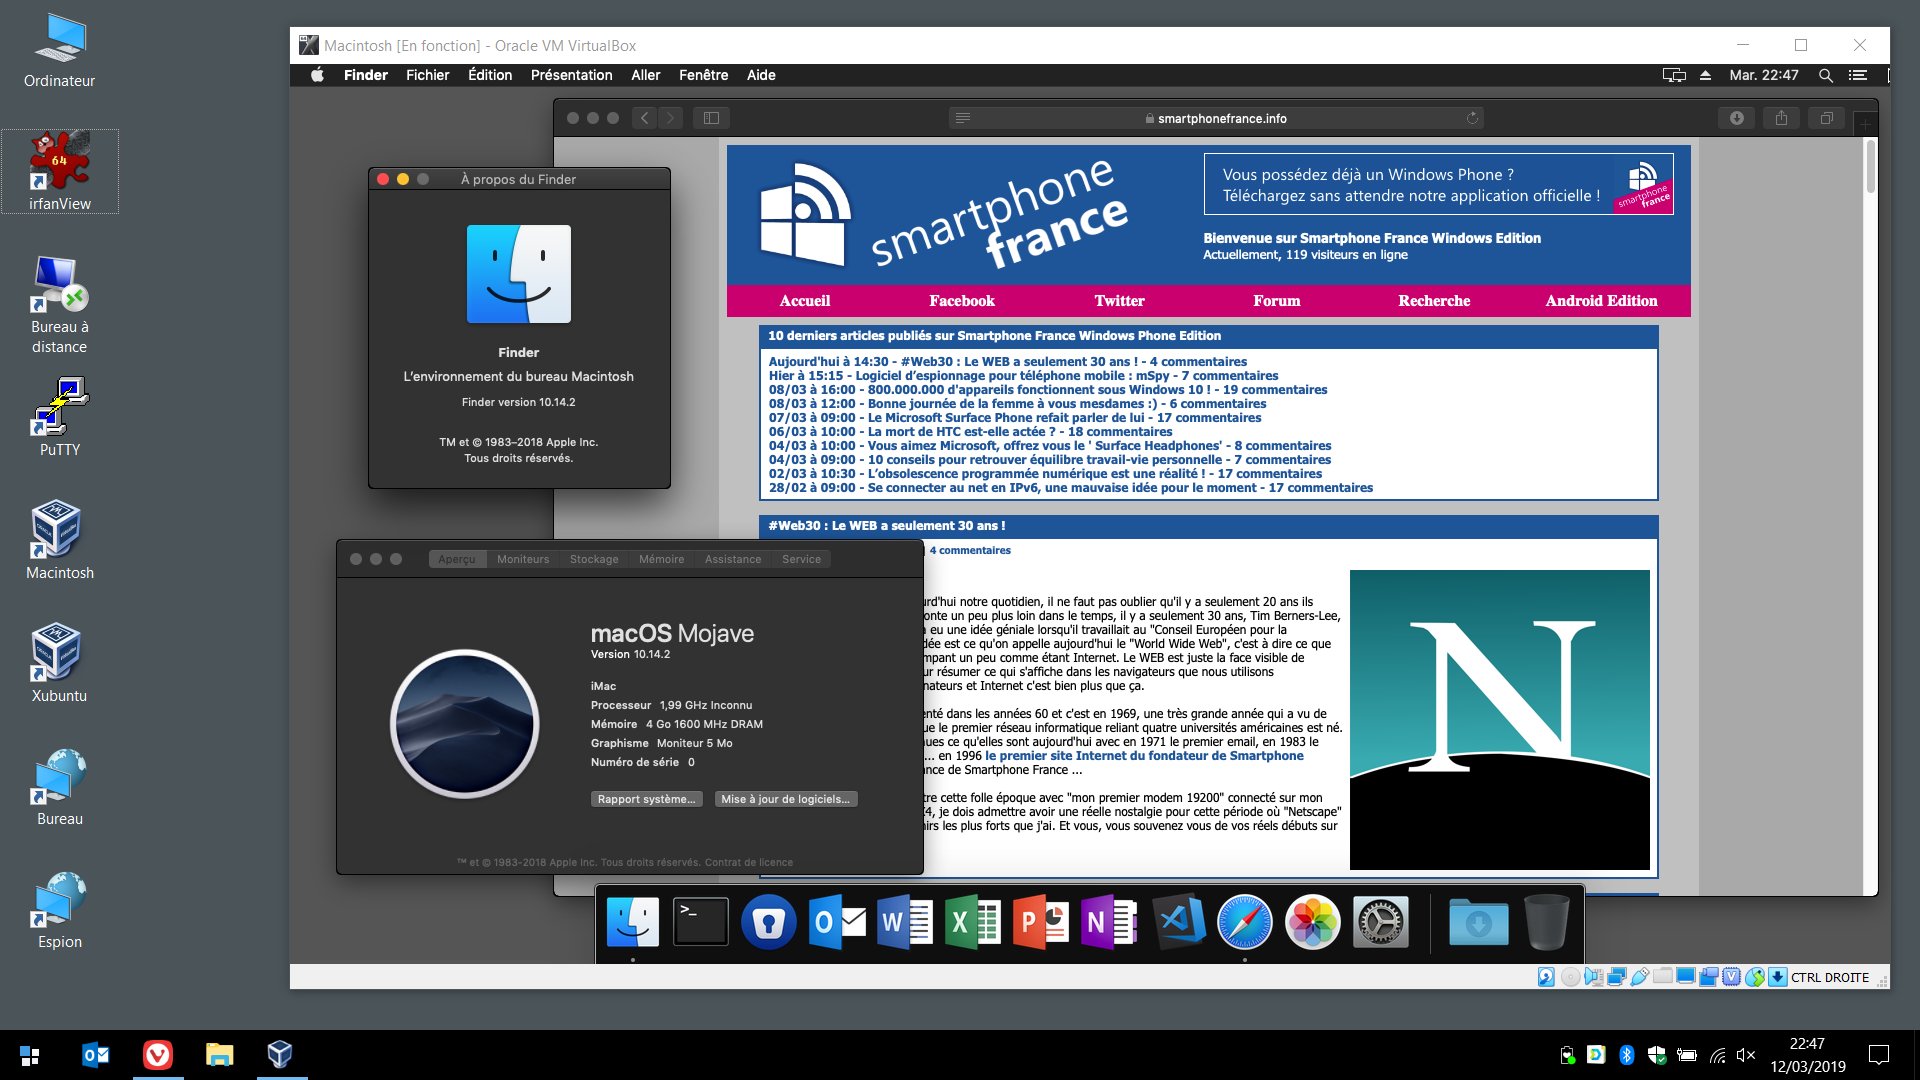
Task: Show Safari downloads list
Action: pos(1737,118)
